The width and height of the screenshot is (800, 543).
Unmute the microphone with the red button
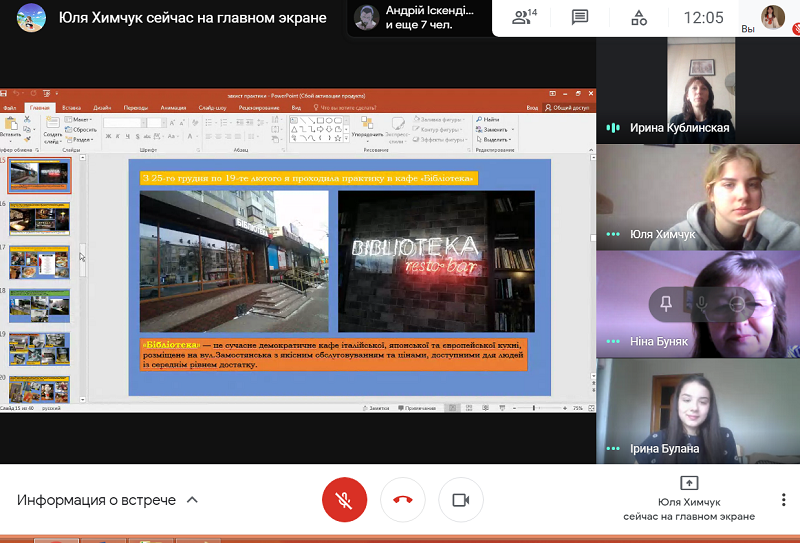pyautogui.click(x=344, y=500)
